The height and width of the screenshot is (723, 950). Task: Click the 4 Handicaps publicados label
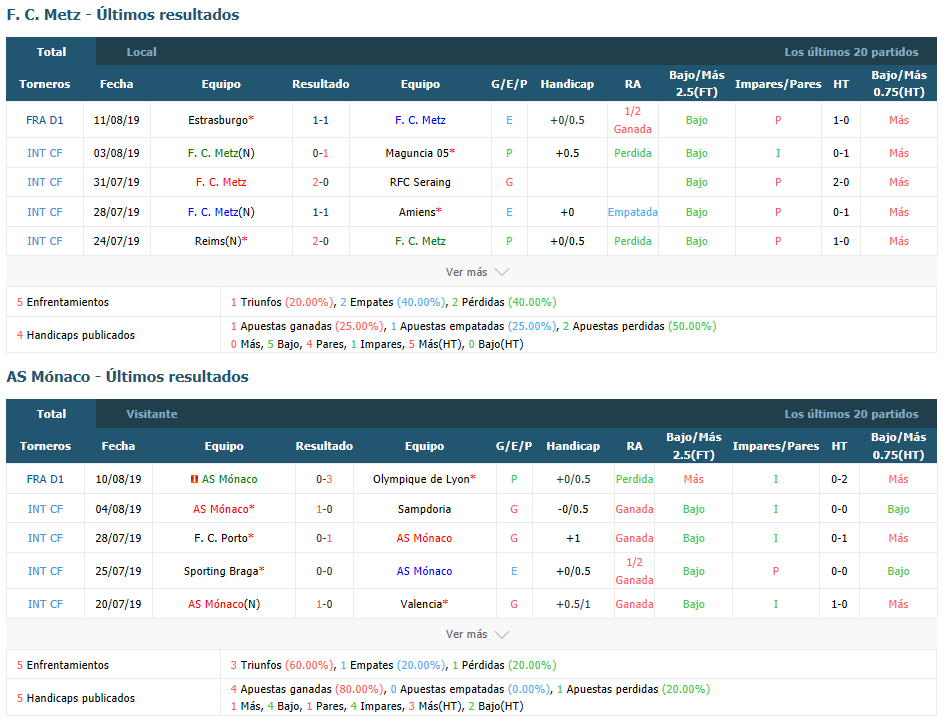[76, 335]
